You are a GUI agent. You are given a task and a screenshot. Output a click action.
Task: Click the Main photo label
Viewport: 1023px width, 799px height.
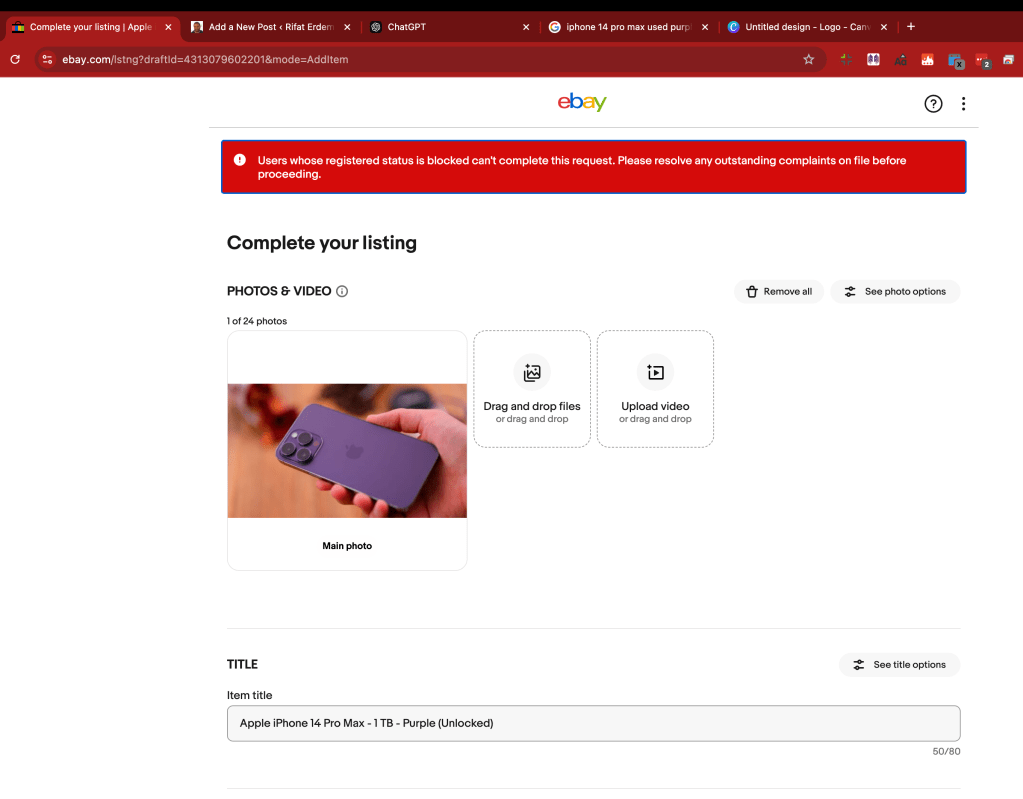pyautogui.click(x=347, y=546)
